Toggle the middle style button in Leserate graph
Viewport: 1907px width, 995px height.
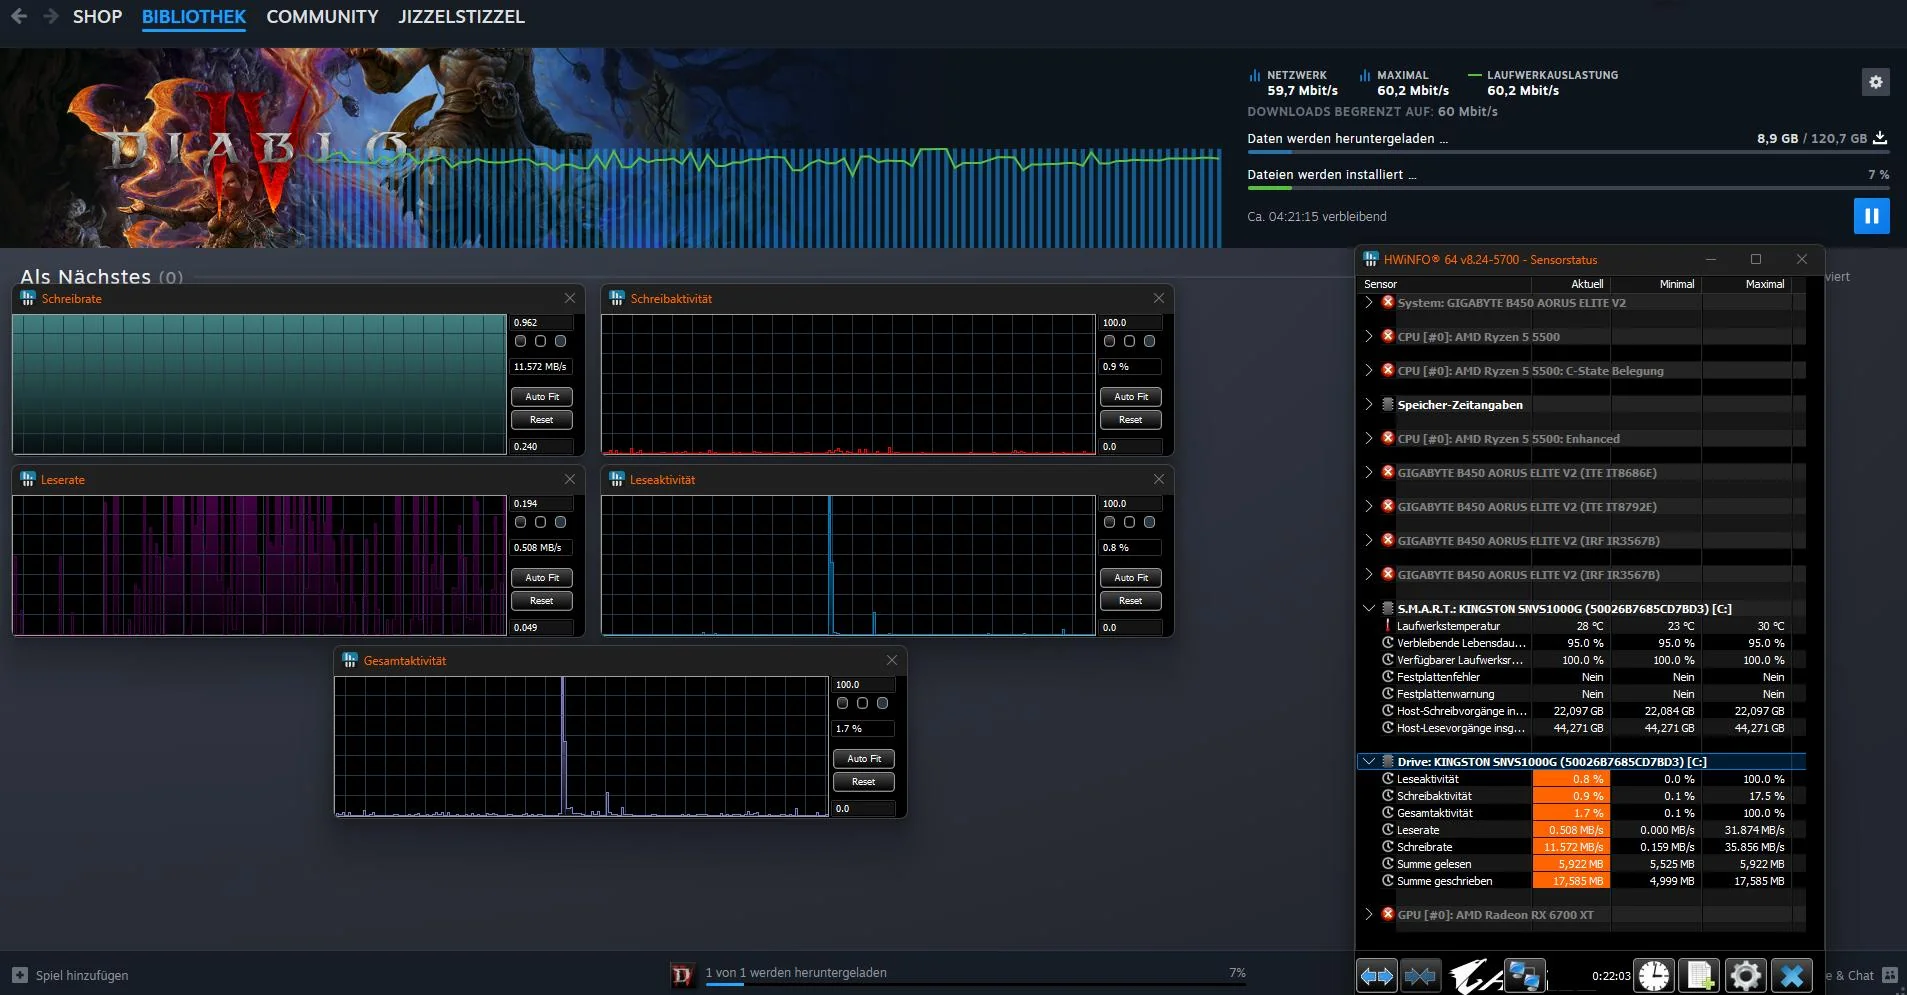pos(542,522)
